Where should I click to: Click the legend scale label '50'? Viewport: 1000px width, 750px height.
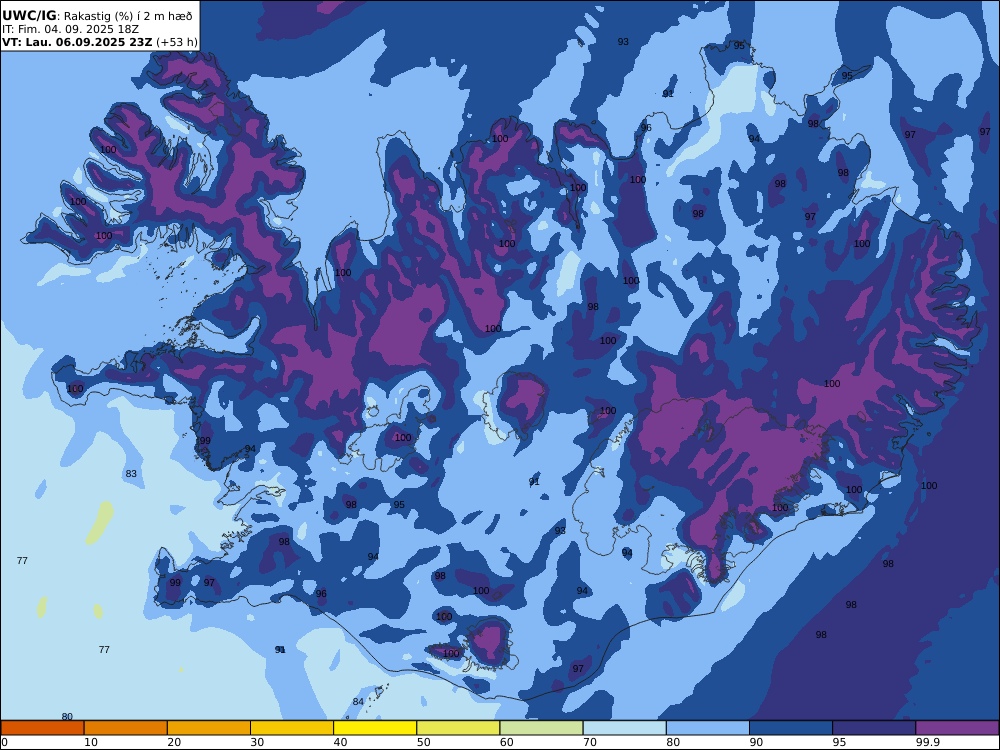[x=423, y=742]
